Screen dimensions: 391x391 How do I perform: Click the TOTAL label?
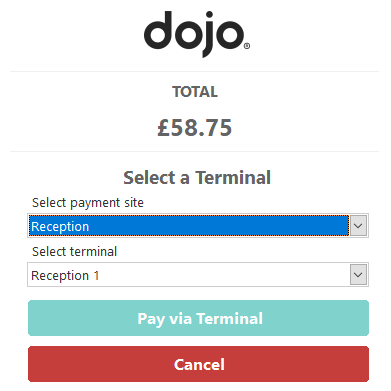pos(195,92)
